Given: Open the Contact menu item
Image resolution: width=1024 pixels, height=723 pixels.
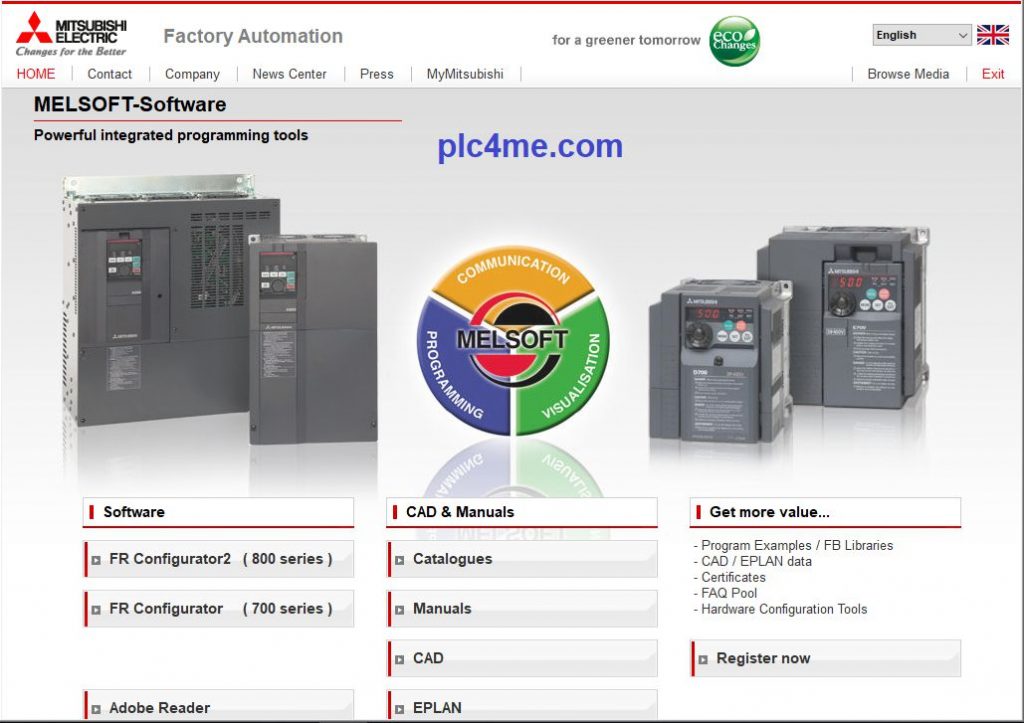Looking at the screenshot, I should pos(109,74).
